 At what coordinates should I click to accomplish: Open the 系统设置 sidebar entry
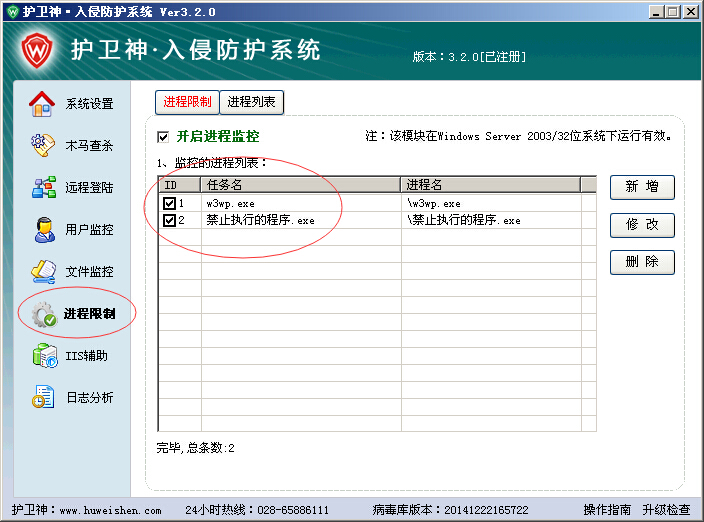click(89, 104)
